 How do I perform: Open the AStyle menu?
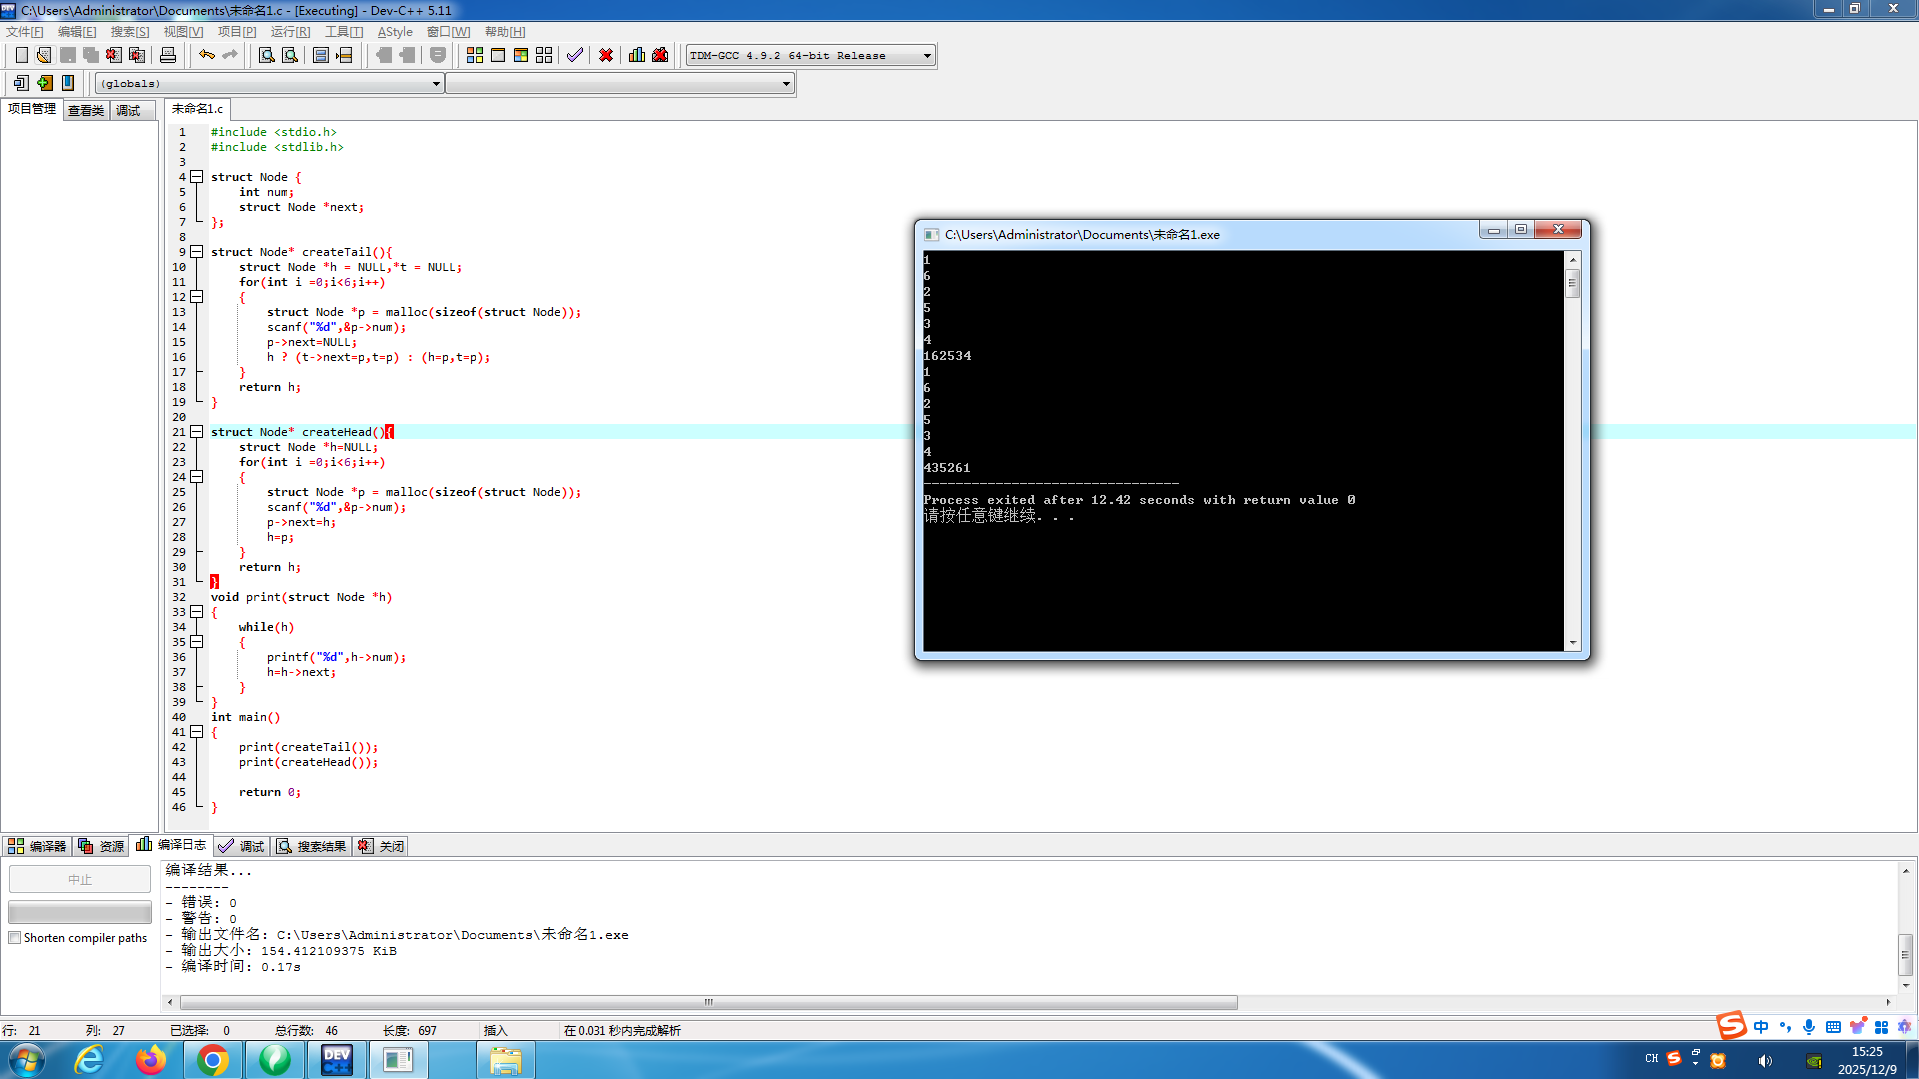(x=395, y=32)
